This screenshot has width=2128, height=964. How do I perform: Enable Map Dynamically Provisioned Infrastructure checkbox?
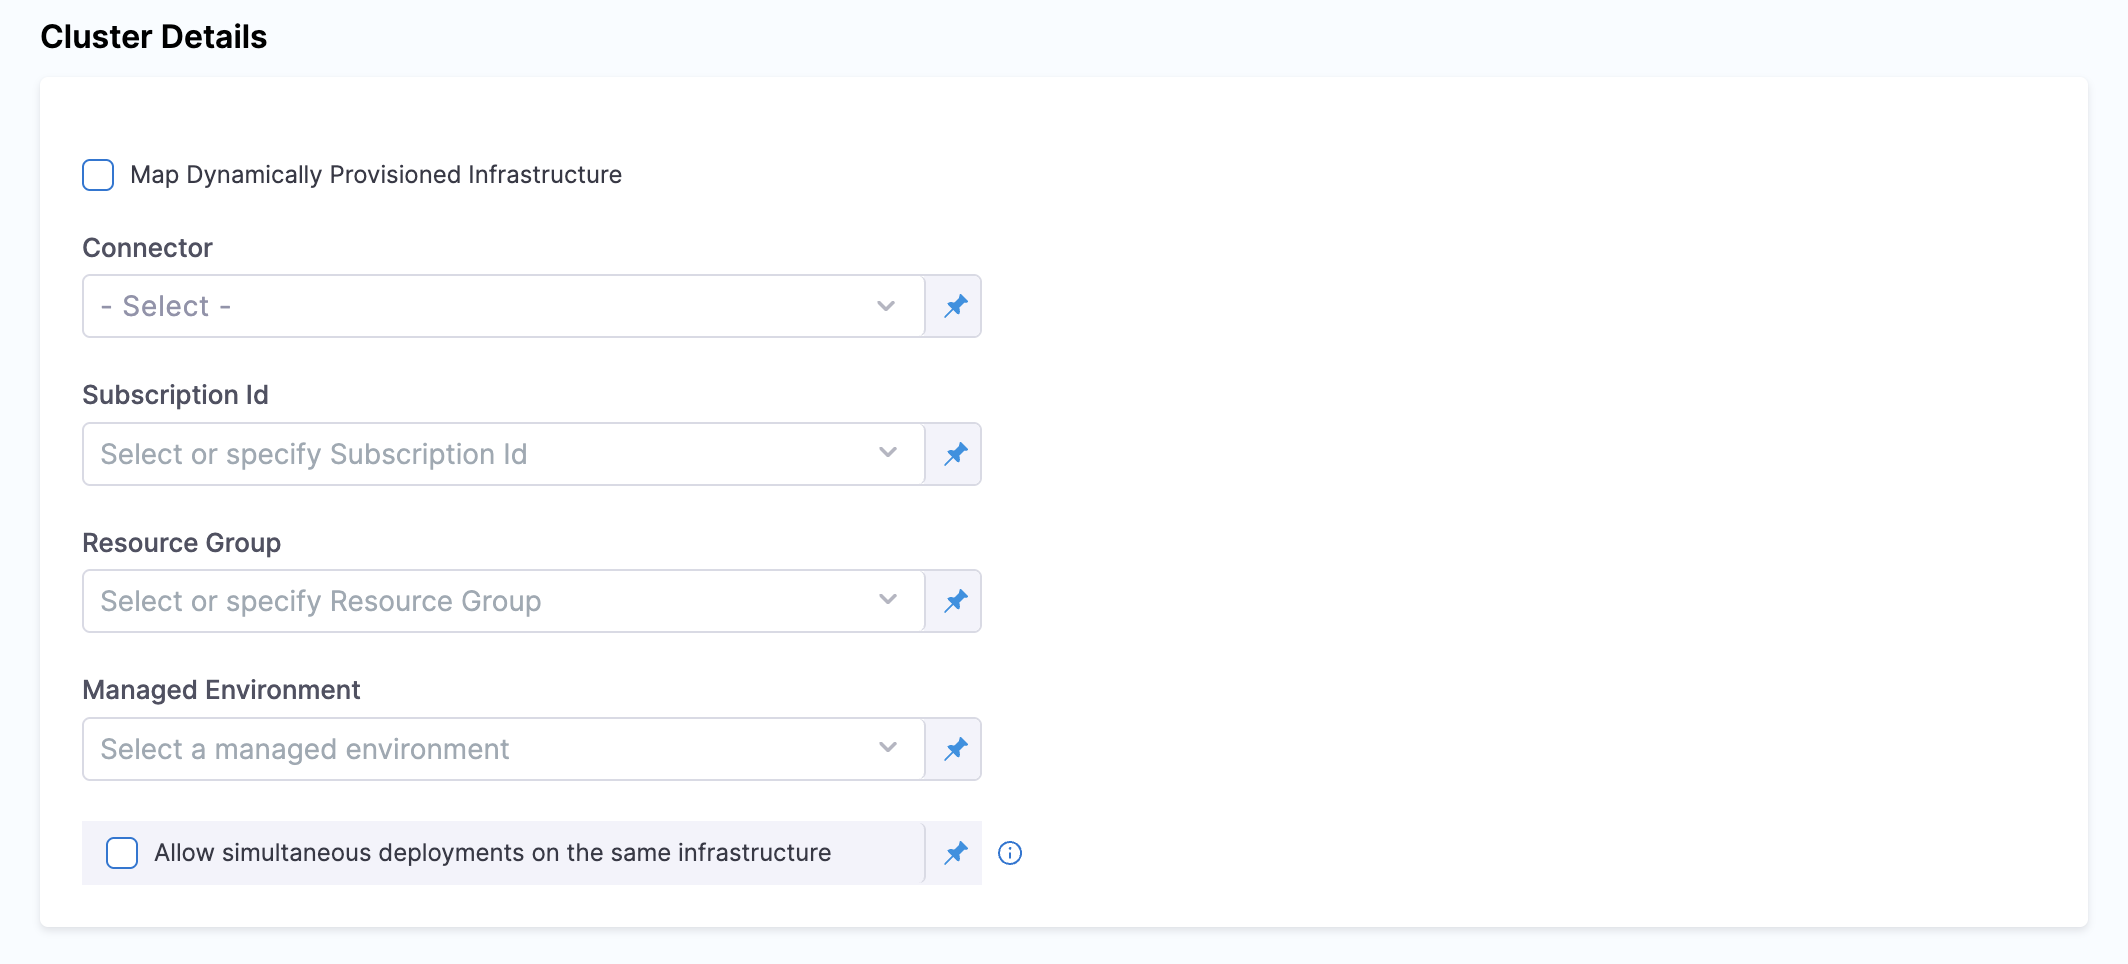click(98, 175)
